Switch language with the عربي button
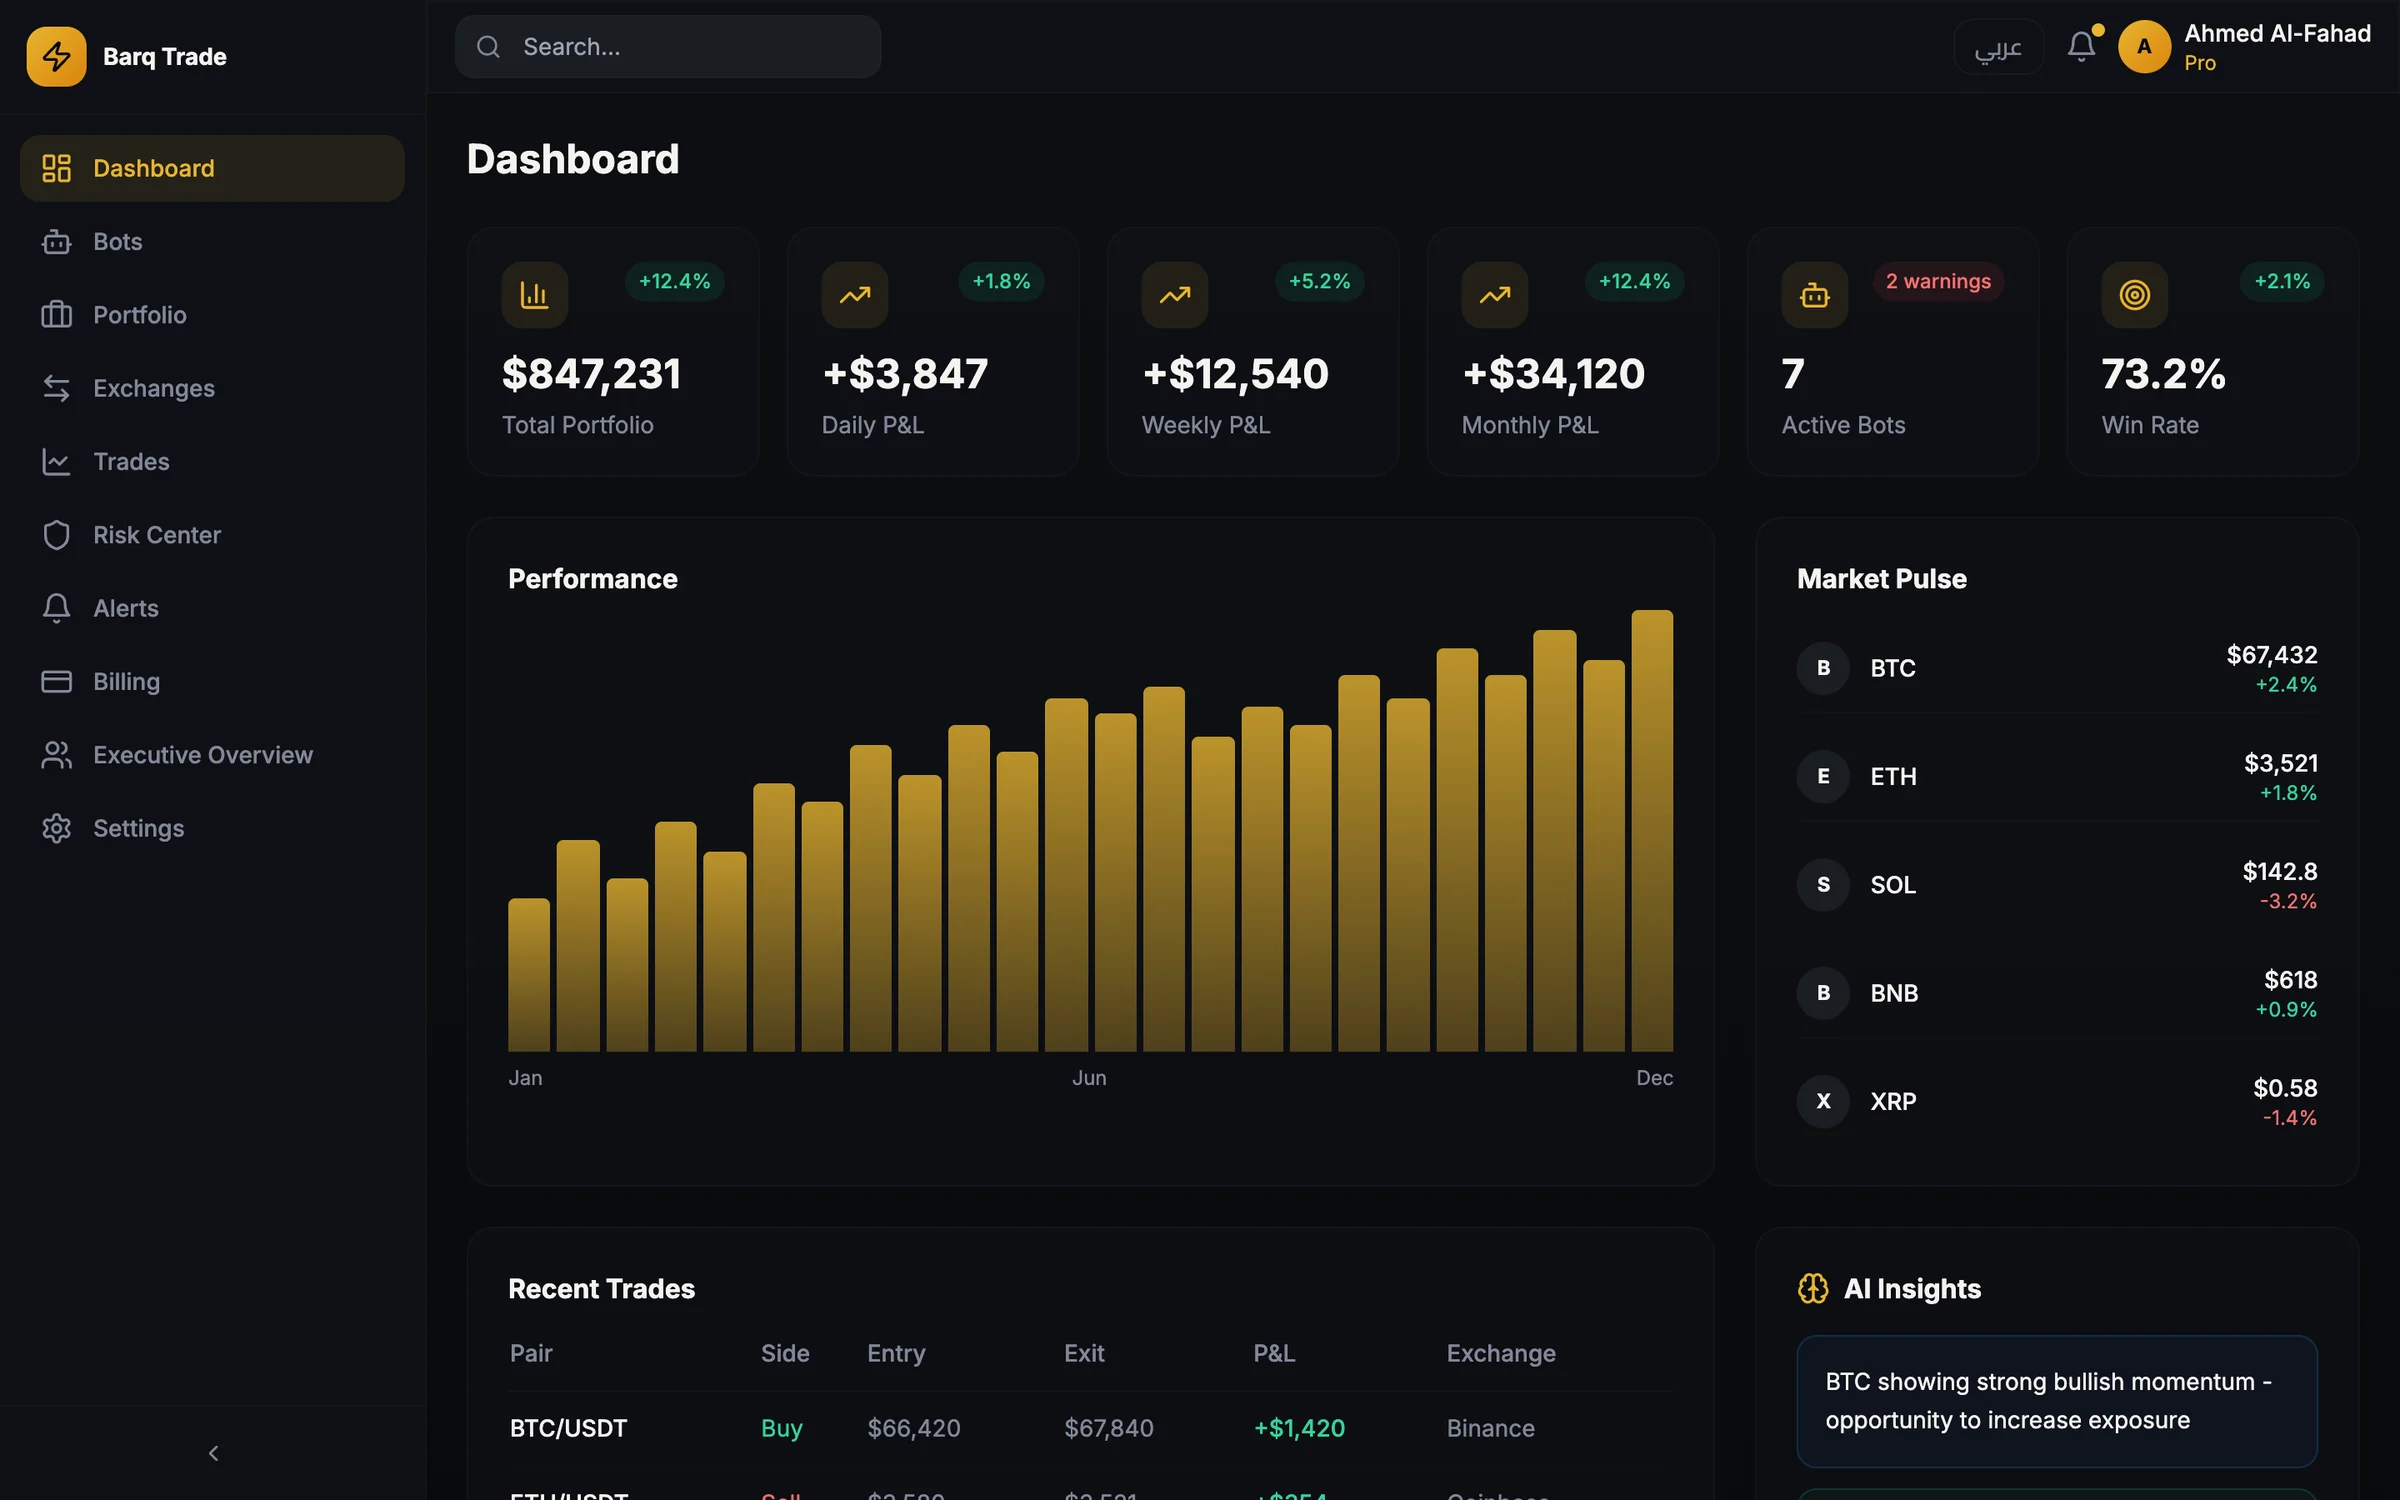The image size is (2400, 1500). point(1998,47)
